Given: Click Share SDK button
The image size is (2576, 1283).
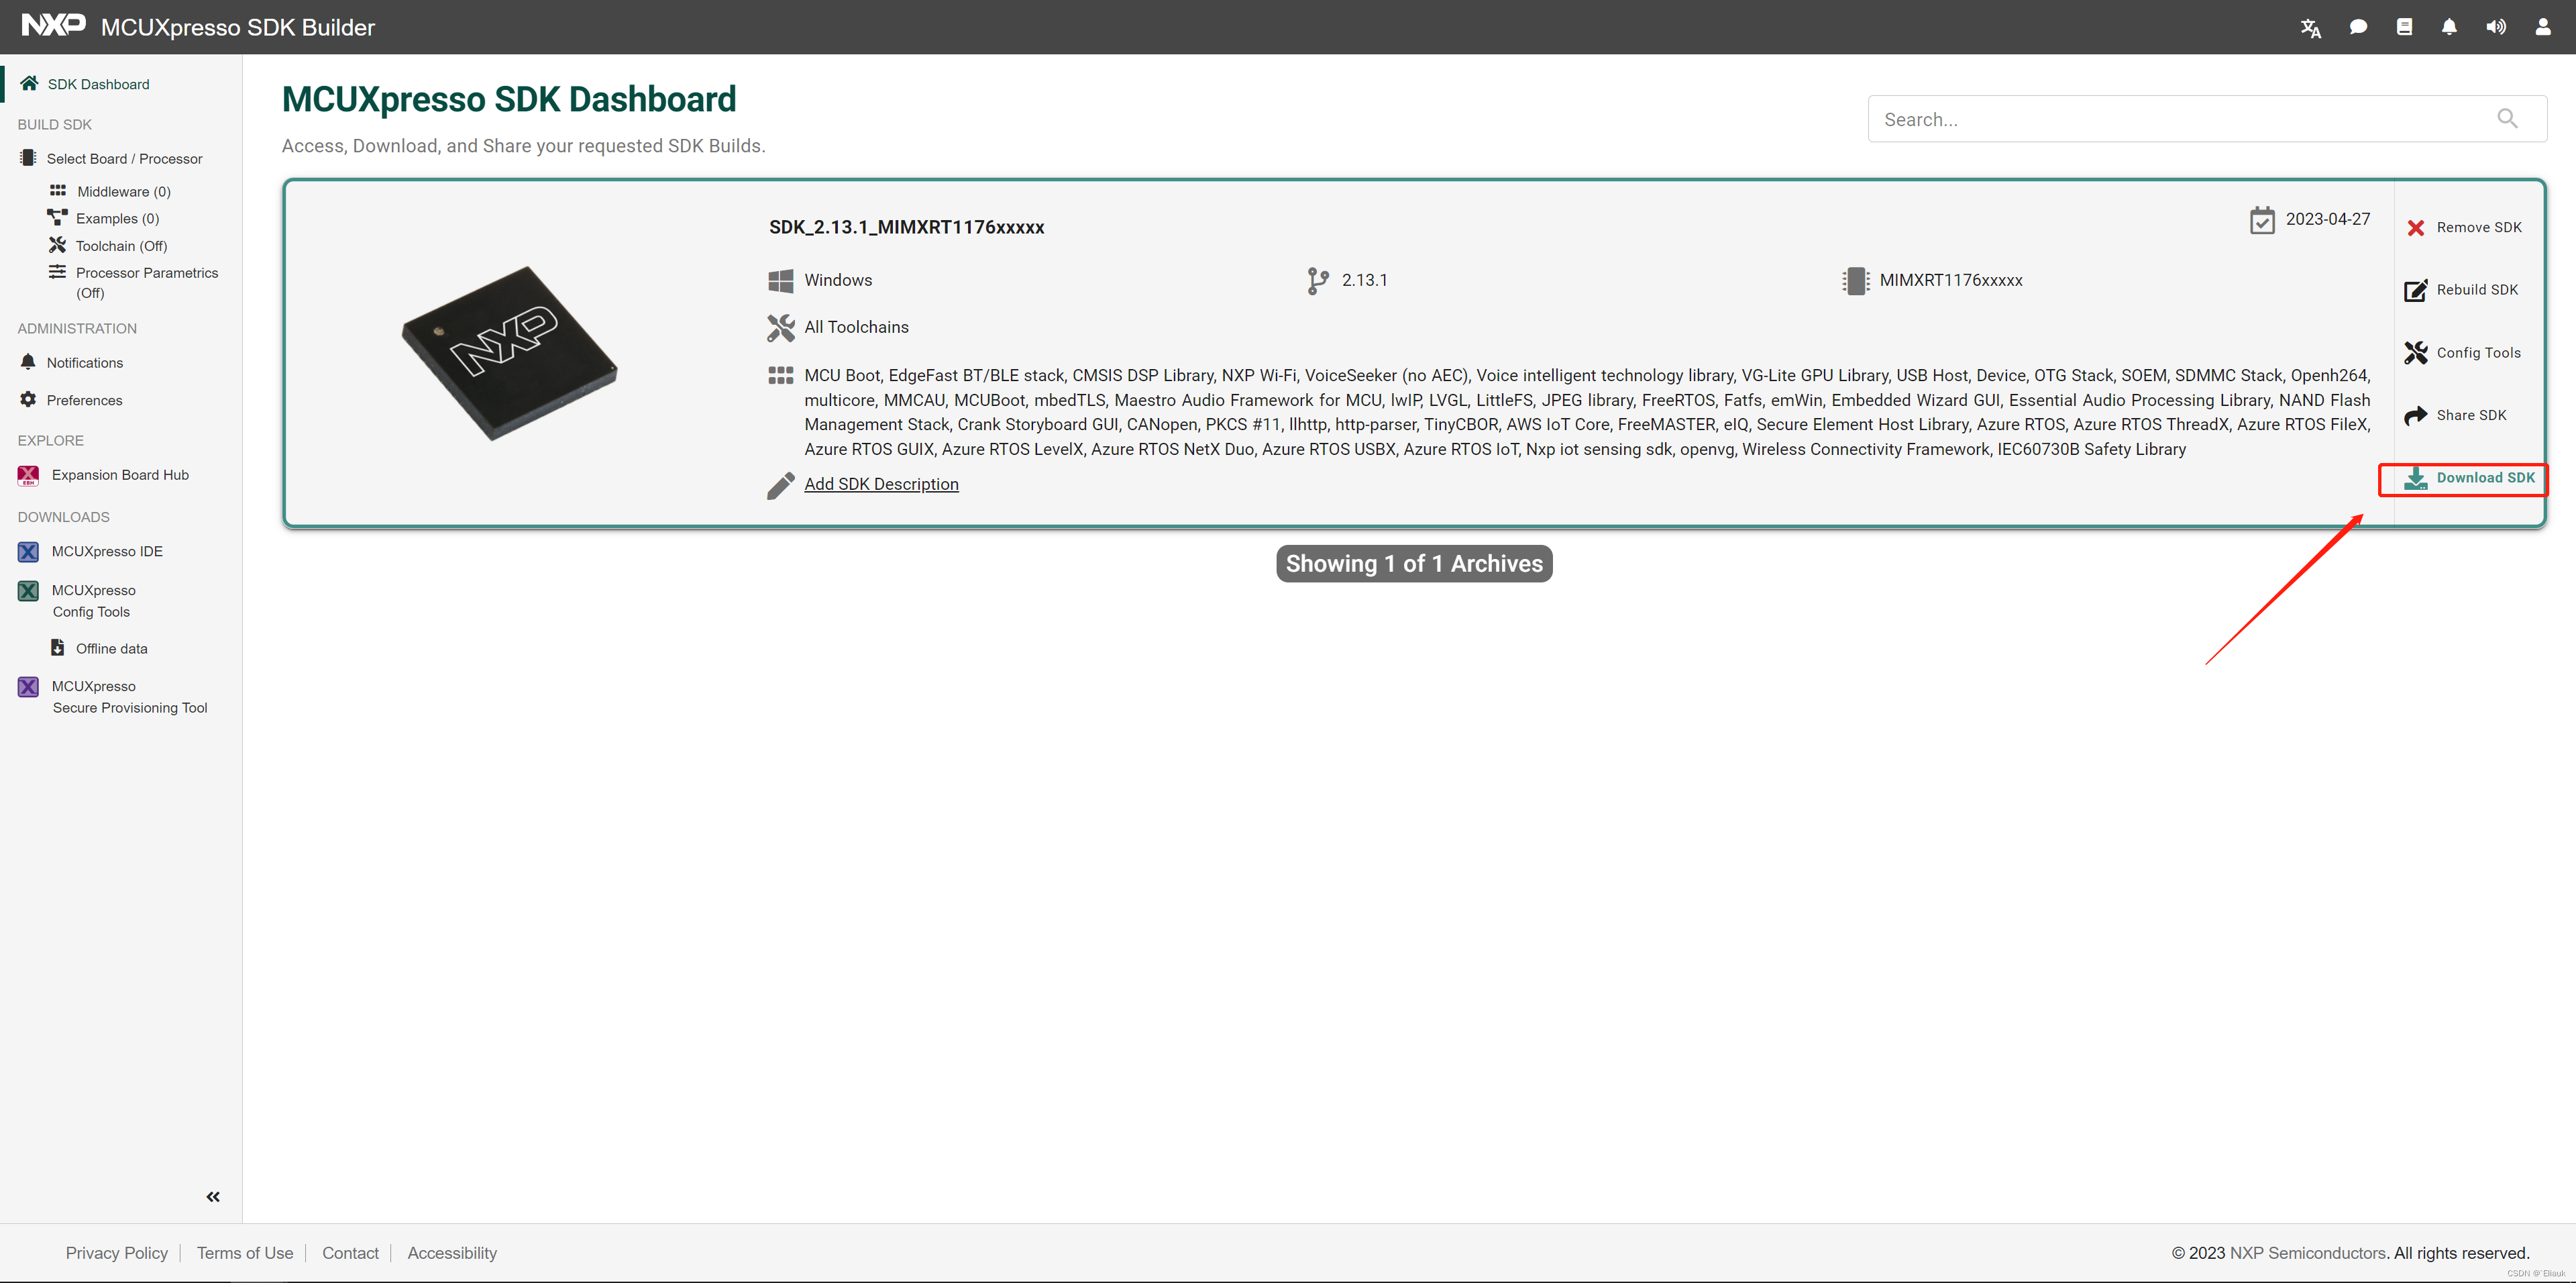Looking at the screenshot, I should 2455,415.
